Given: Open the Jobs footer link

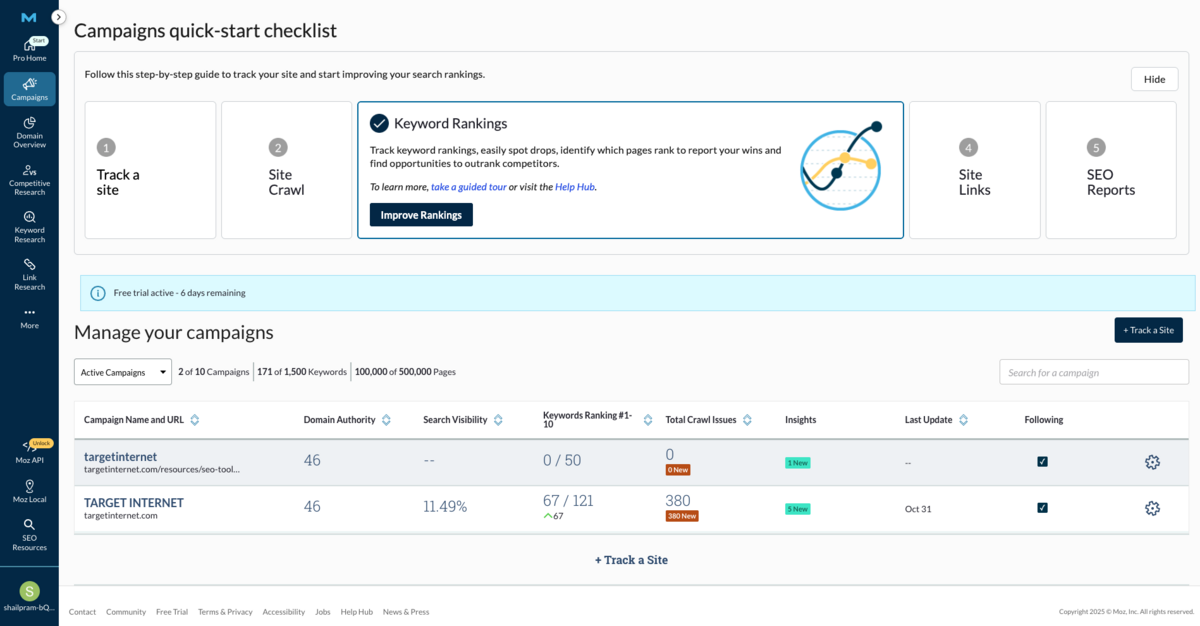Looking at the screenshot, I should point(323,612).
